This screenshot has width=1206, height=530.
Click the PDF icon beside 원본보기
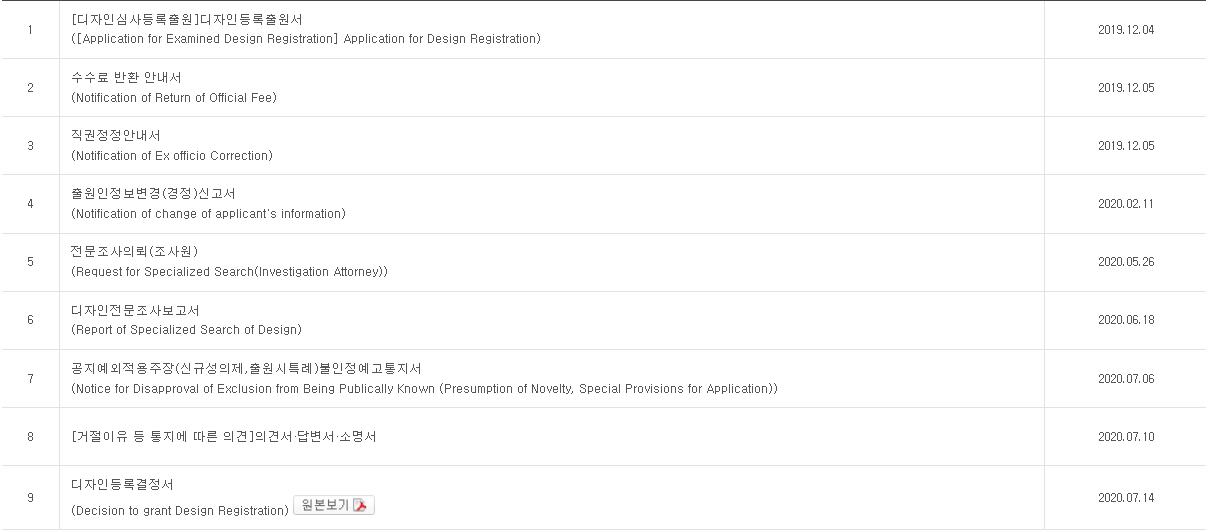point(361,505)
